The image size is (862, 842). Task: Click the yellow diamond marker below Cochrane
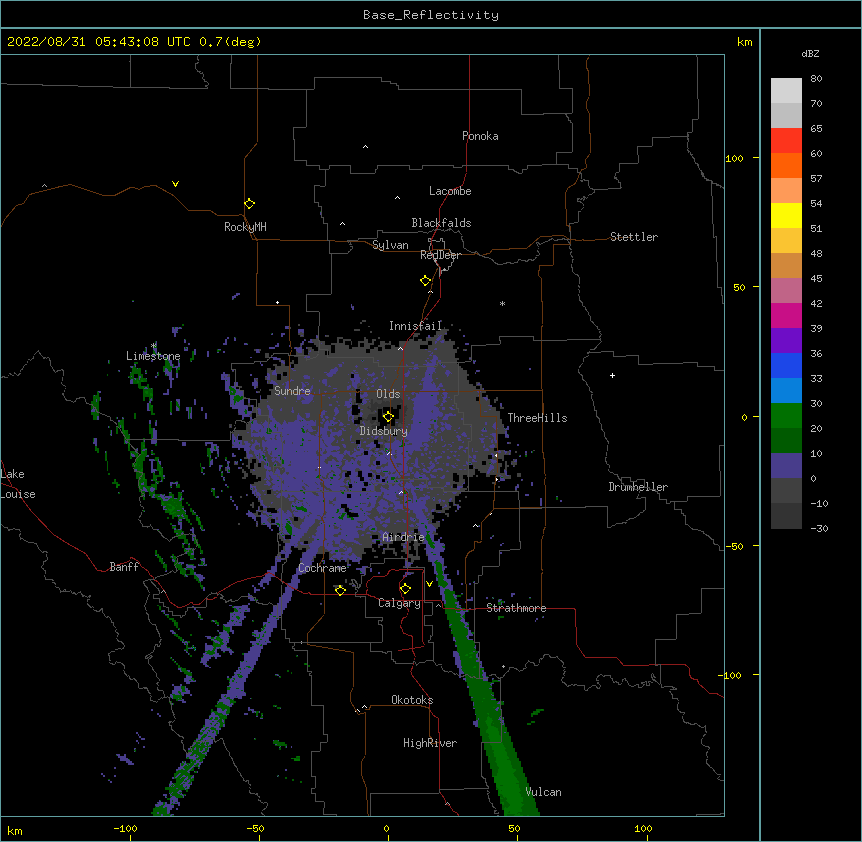(340, 590)
